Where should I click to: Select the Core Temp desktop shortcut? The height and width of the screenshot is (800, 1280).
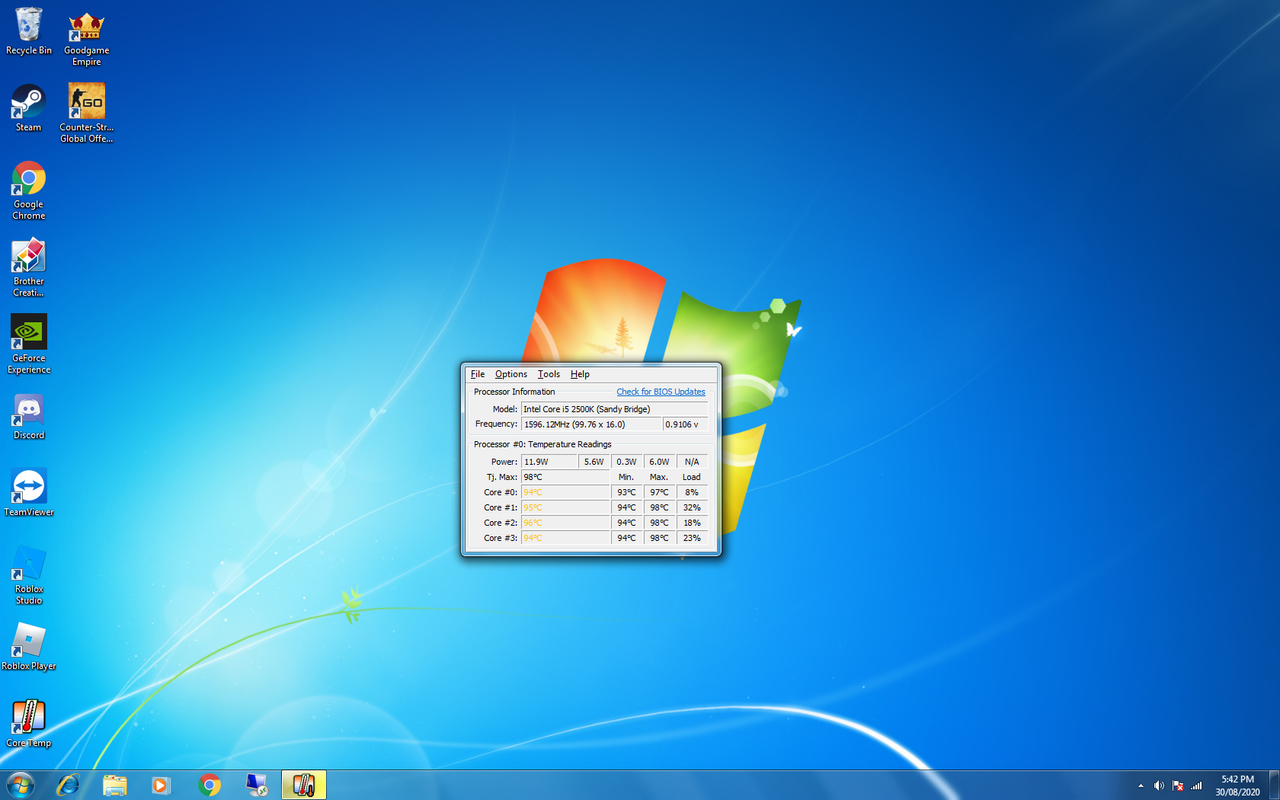(29, 724)
